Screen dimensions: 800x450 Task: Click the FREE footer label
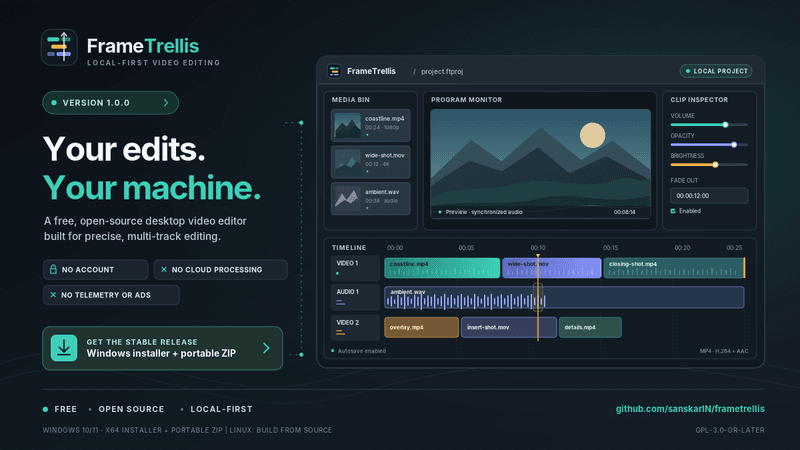[x=65, y=409]
